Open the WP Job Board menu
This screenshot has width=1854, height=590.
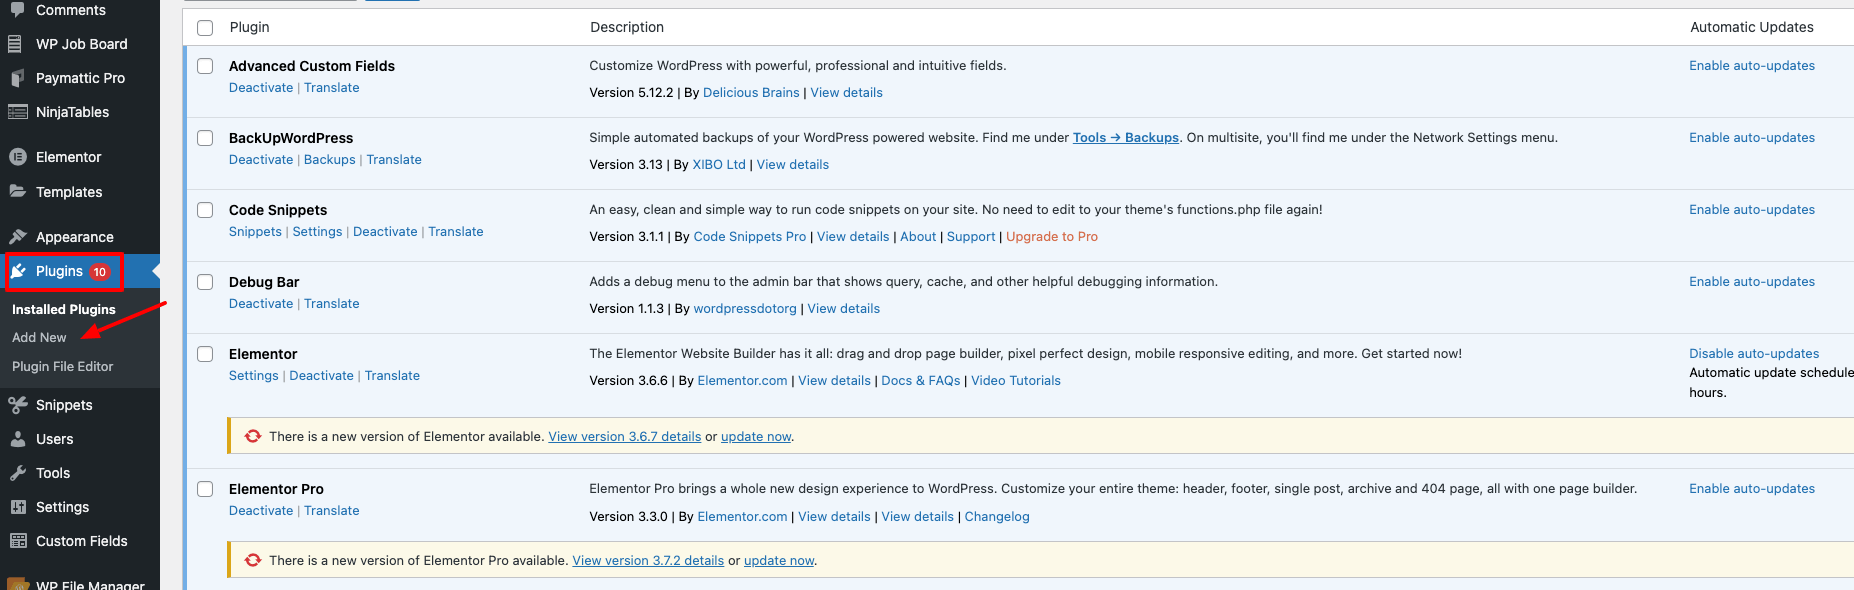click(x=80, y=44)
